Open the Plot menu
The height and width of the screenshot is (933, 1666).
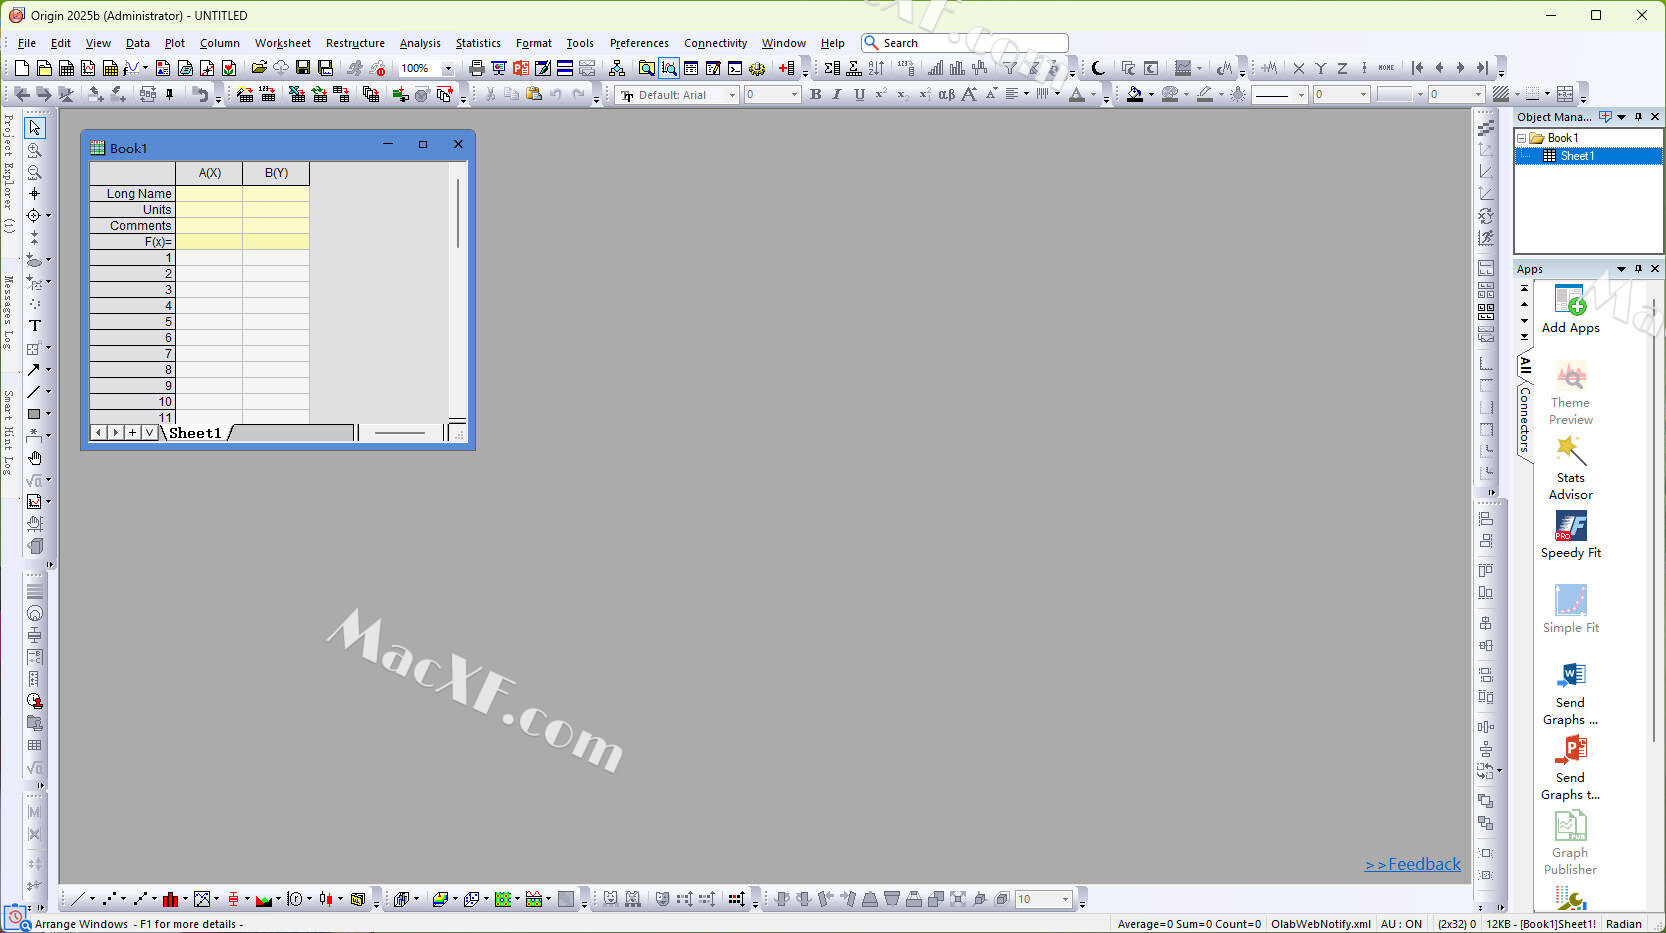pos(175,43)
